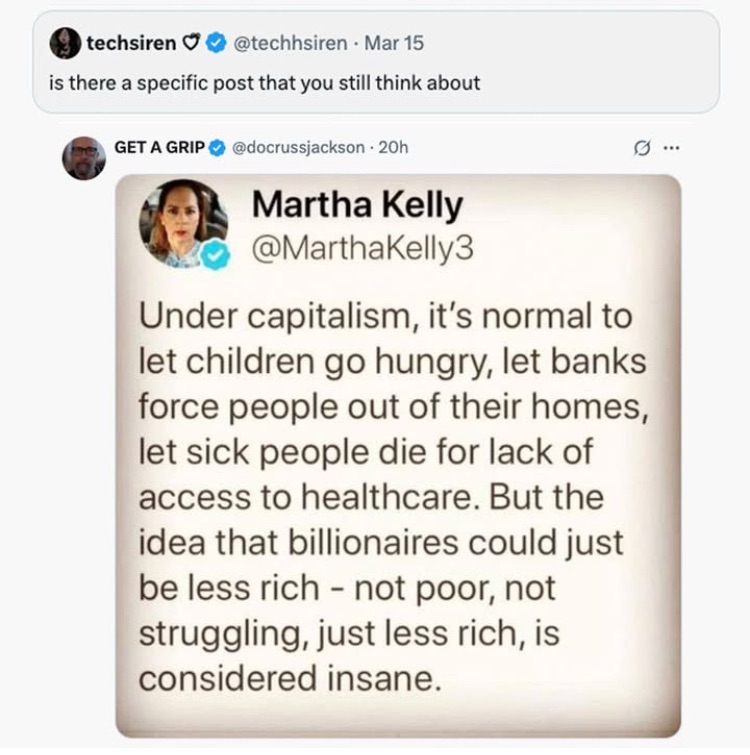Open the @docrussjackson handle link
Screen dimensions: 750x755
point(298,147)
